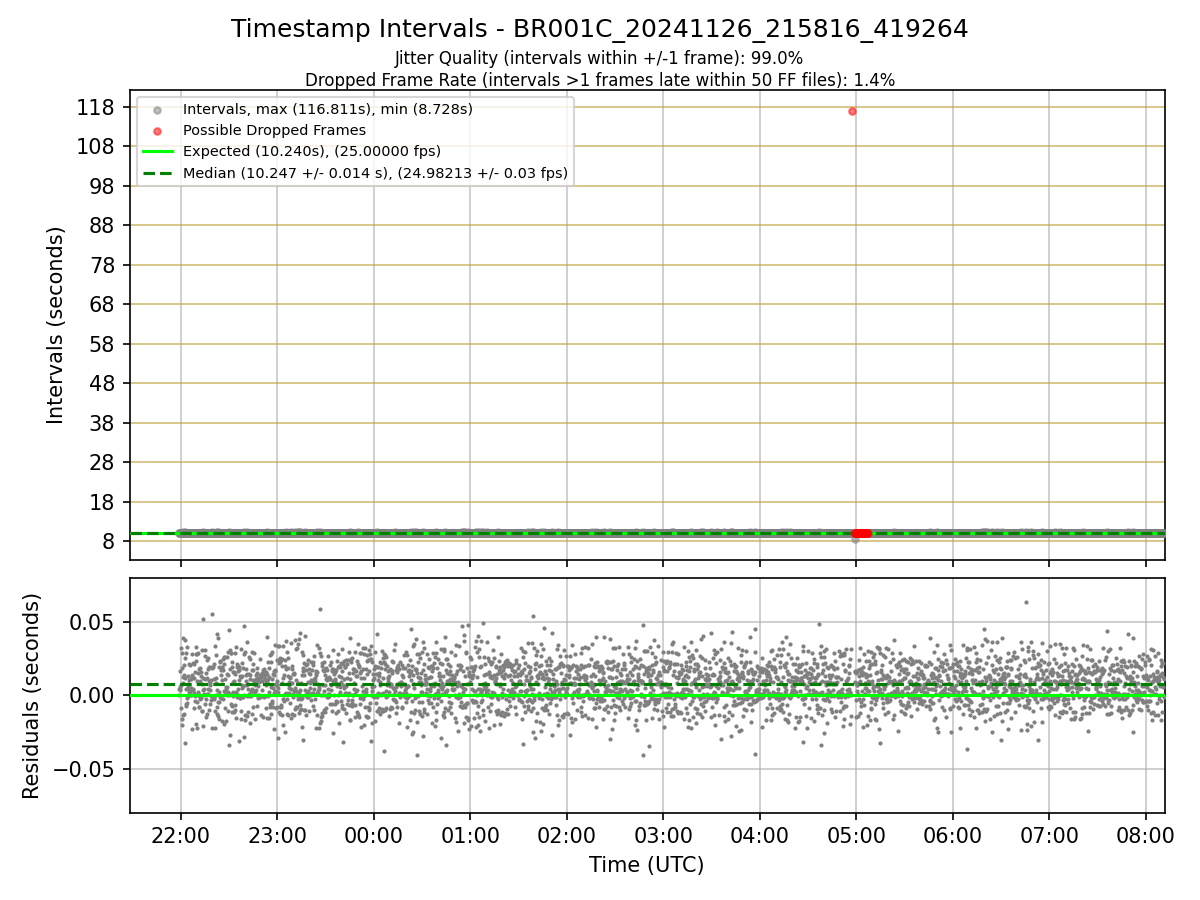Click the 58 y-axis tick label
Image resolution: width=1200 pixels, height=900 pixels.
103,344
